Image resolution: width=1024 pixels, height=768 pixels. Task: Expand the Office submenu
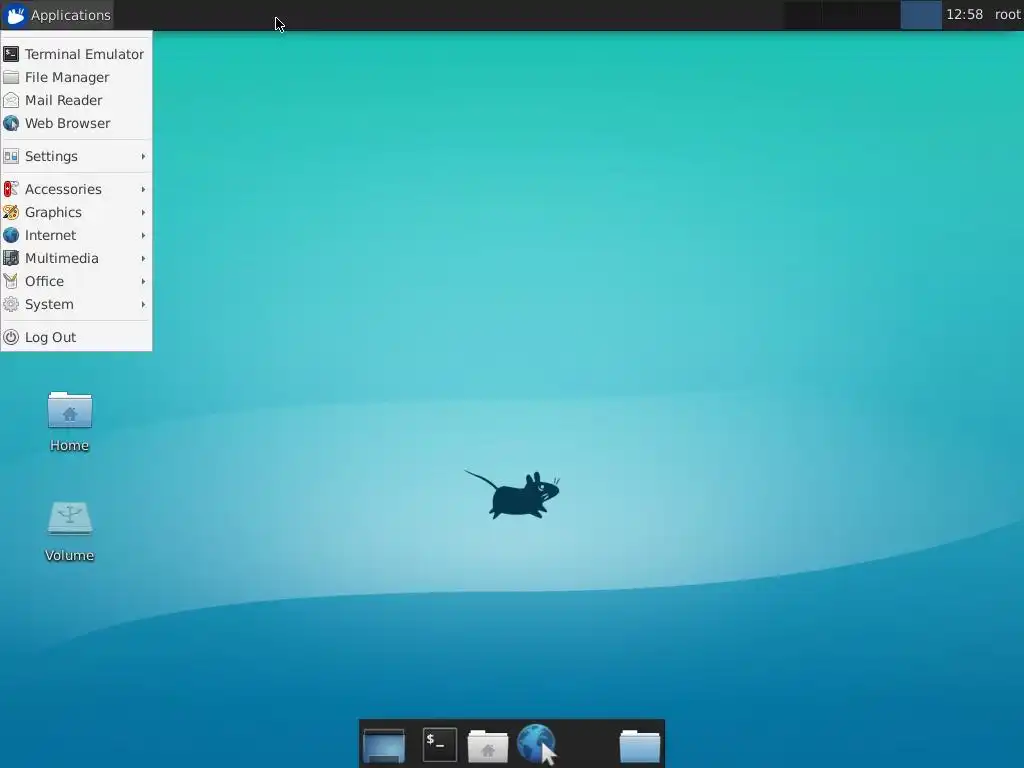(x=76, y=281)
